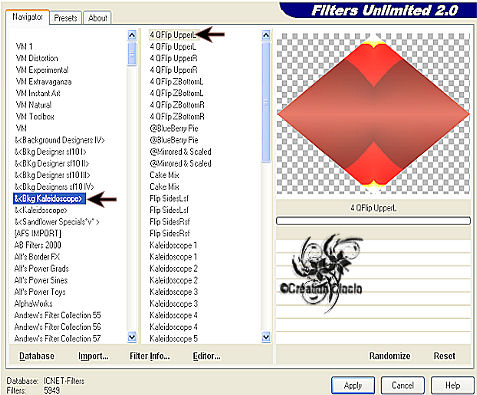Click the filter preview image
This screenshot has width=477, height=395.
pyautogui.click(x=373, y=113)
